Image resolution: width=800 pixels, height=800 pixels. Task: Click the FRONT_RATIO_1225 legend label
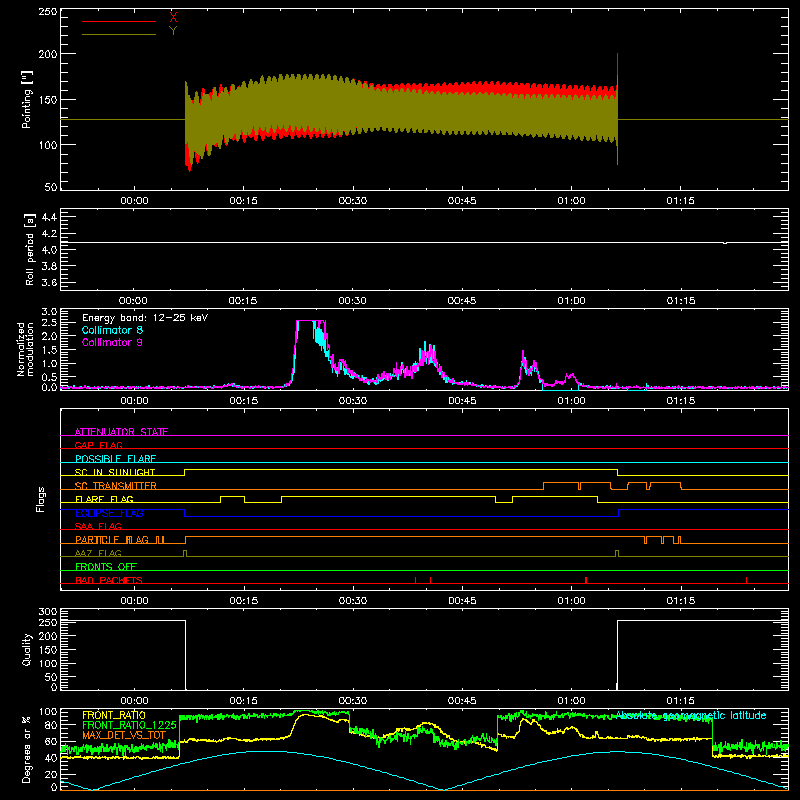(130, 725)
